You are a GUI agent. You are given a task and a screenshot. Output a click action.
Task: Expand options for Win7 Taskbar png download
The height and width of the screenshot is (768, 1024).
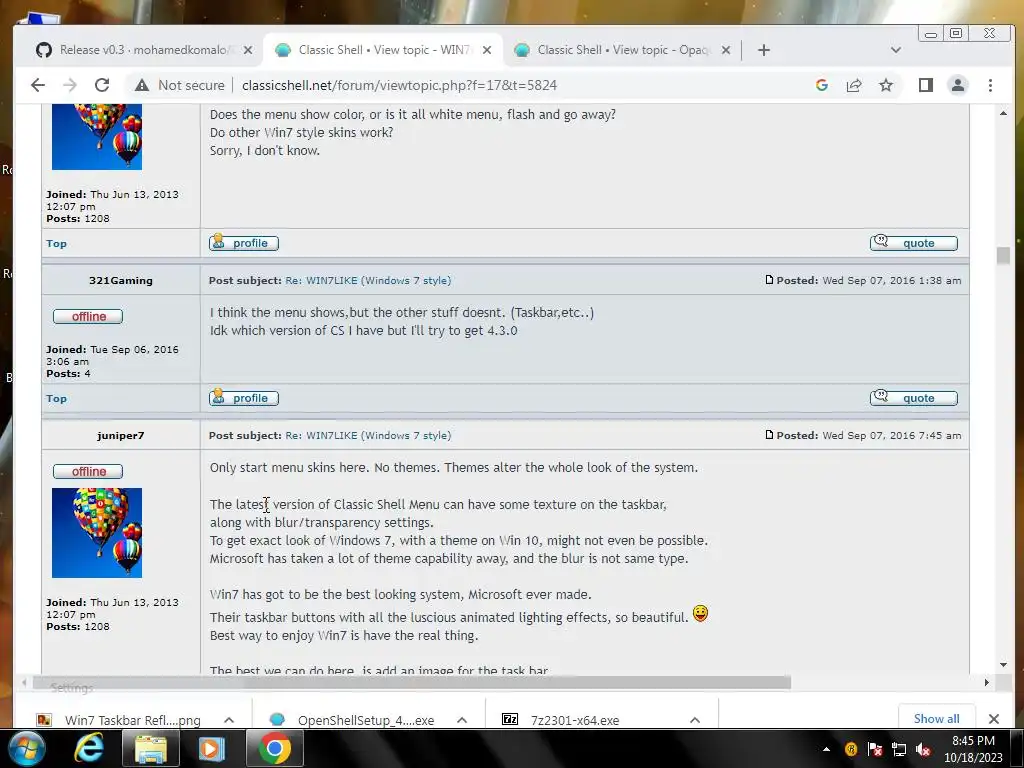[x=229, y=720]
